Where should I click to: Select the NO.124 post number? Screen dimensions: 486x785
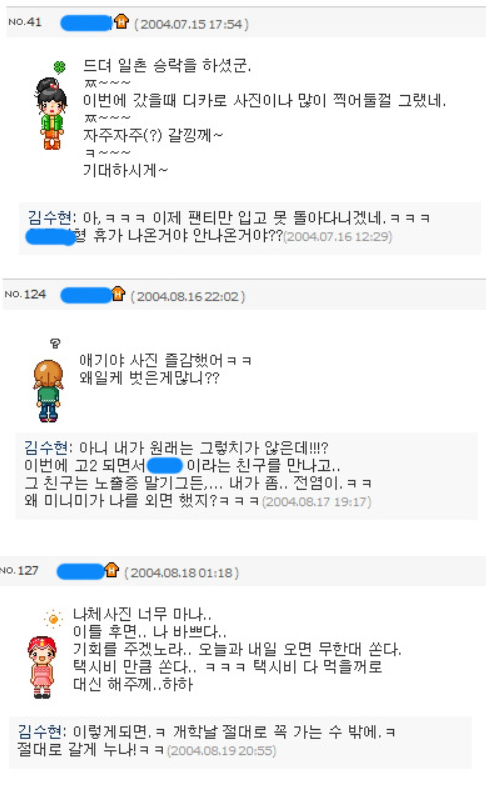(x=25, y=294)
